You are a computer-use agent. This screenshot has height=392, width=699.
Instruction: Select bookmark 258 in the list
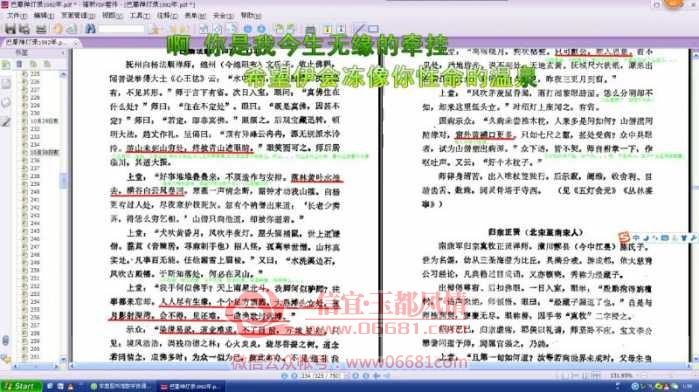coord(35,333)
